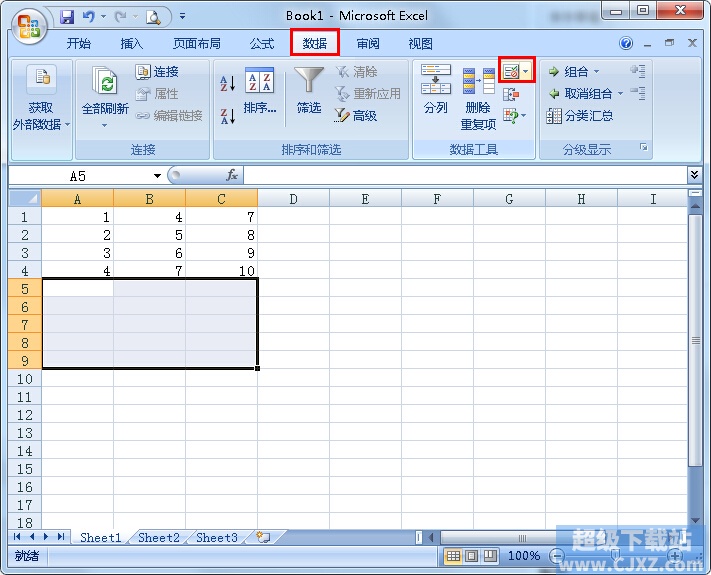Screen dimensions: 711x575
Task: Open print preview from Quick Access toolbar
Action: (x=153, y=17)
